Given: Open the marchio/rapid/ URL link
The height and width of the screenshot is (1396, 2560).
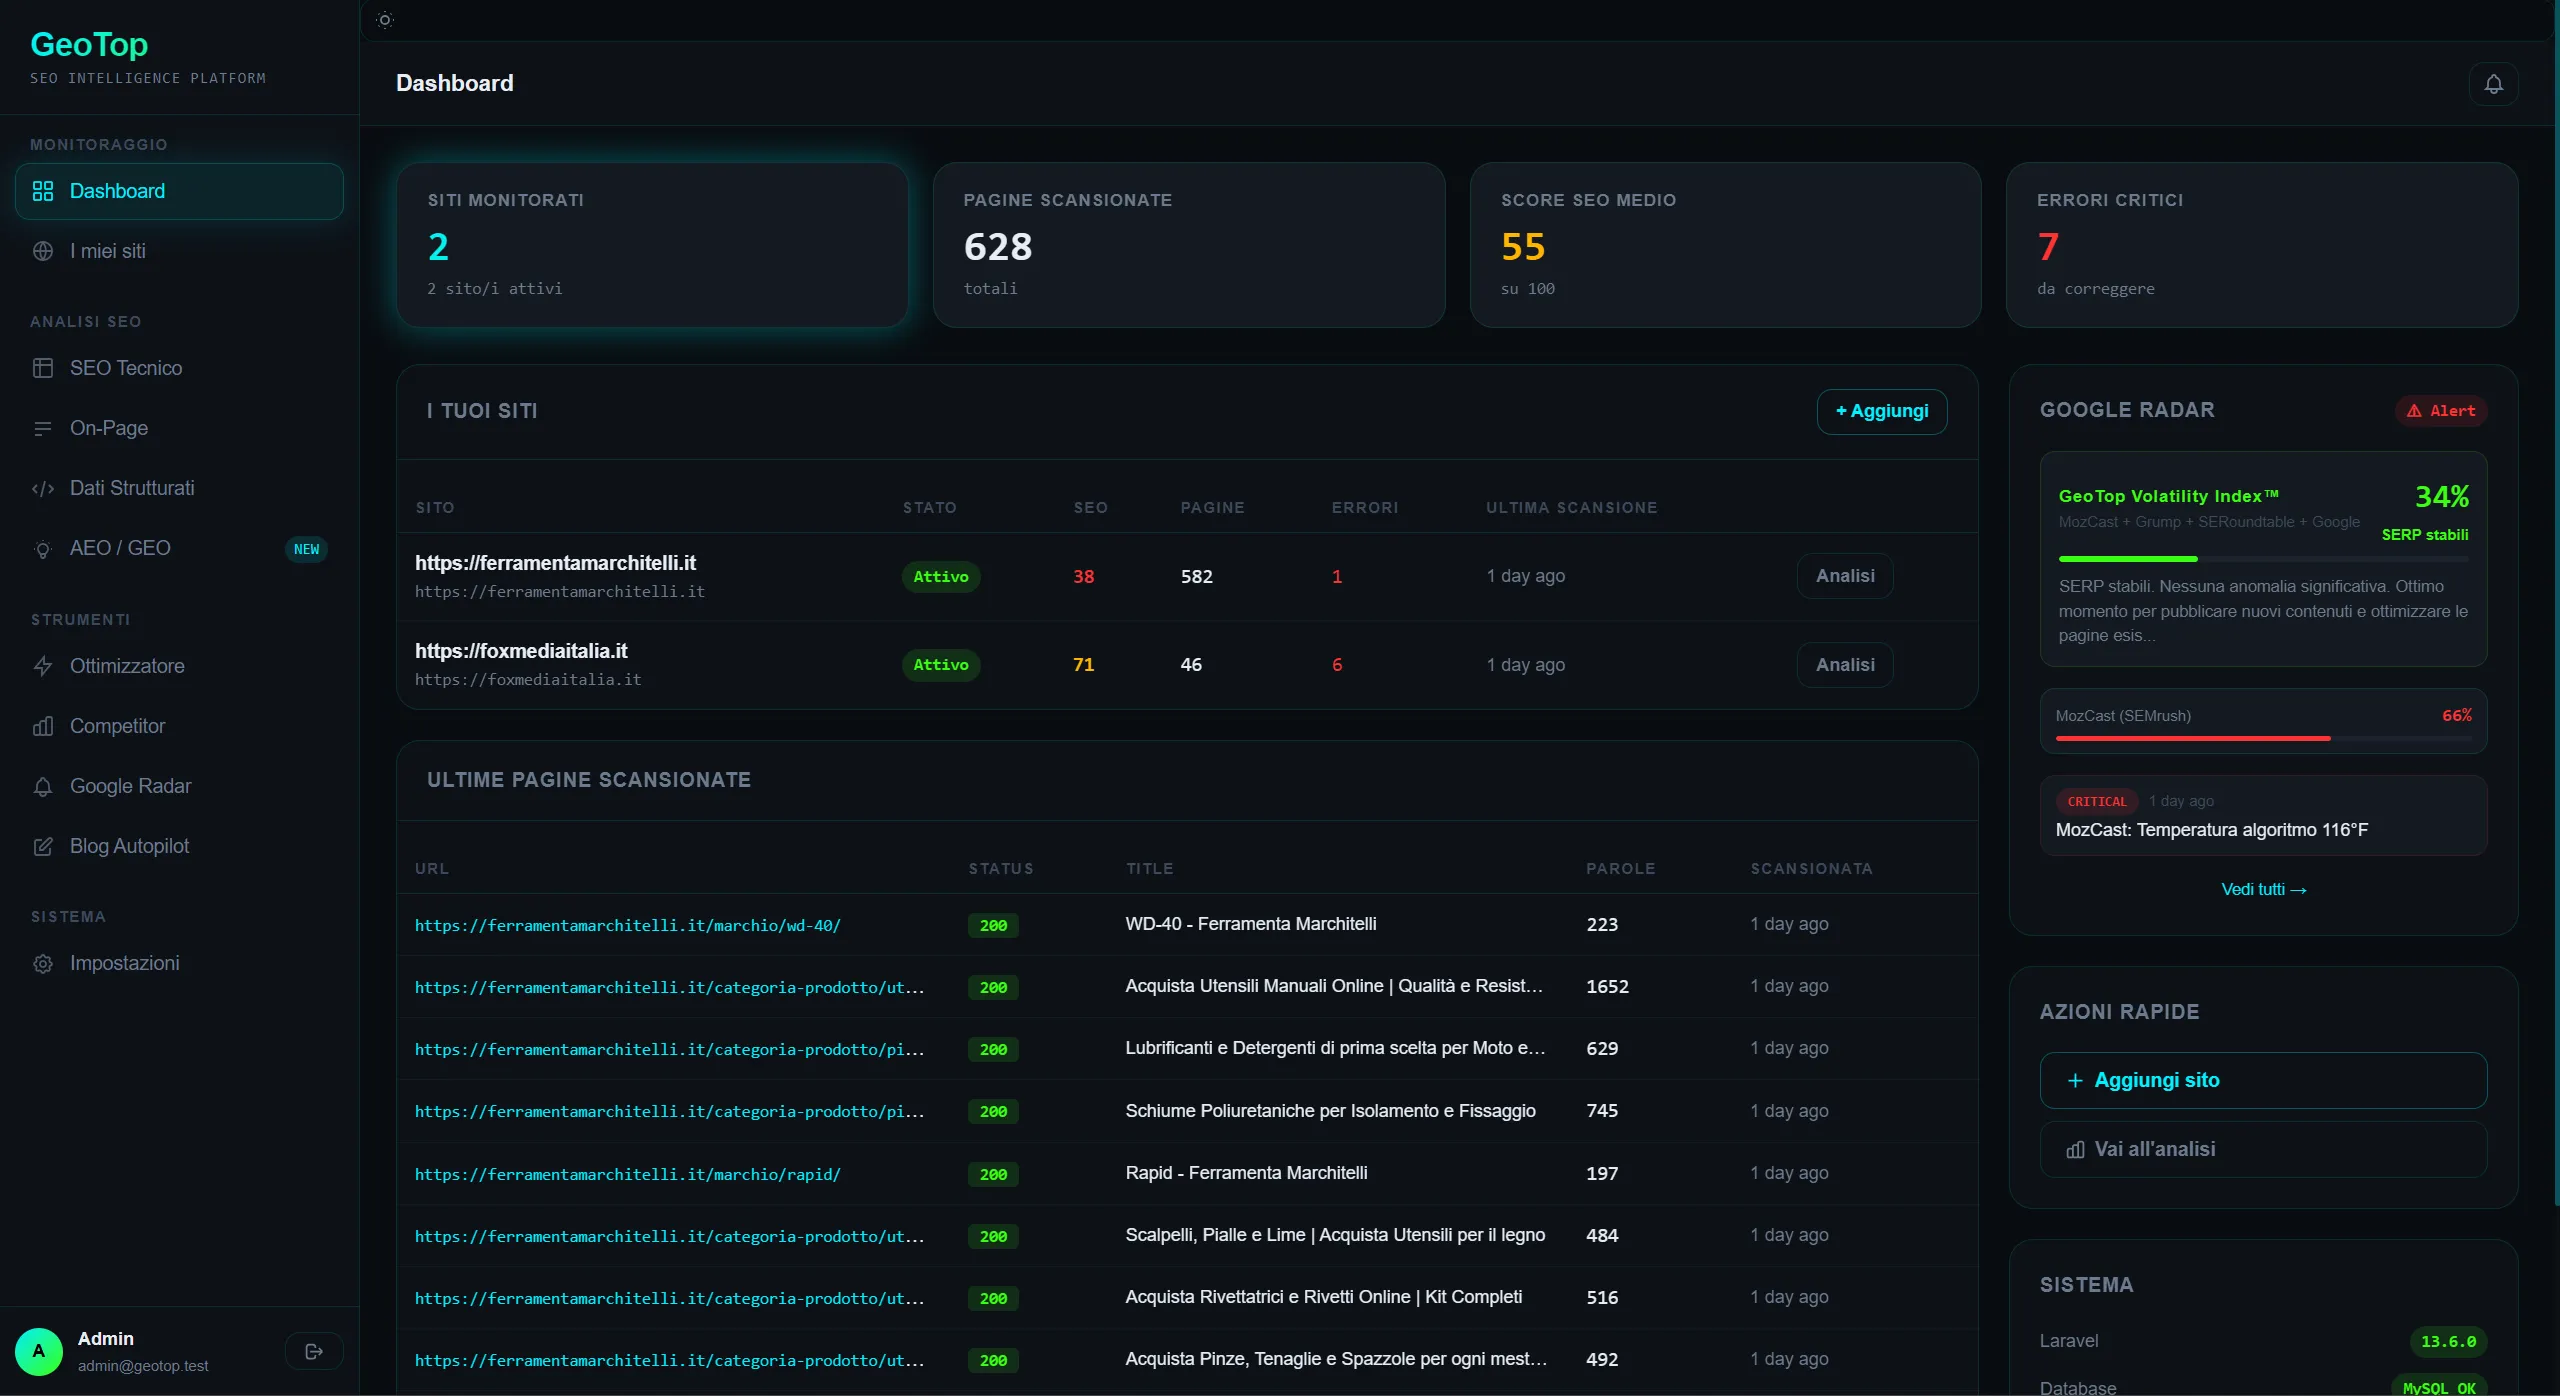Looking at the screenshot, I should [628, 1174].
